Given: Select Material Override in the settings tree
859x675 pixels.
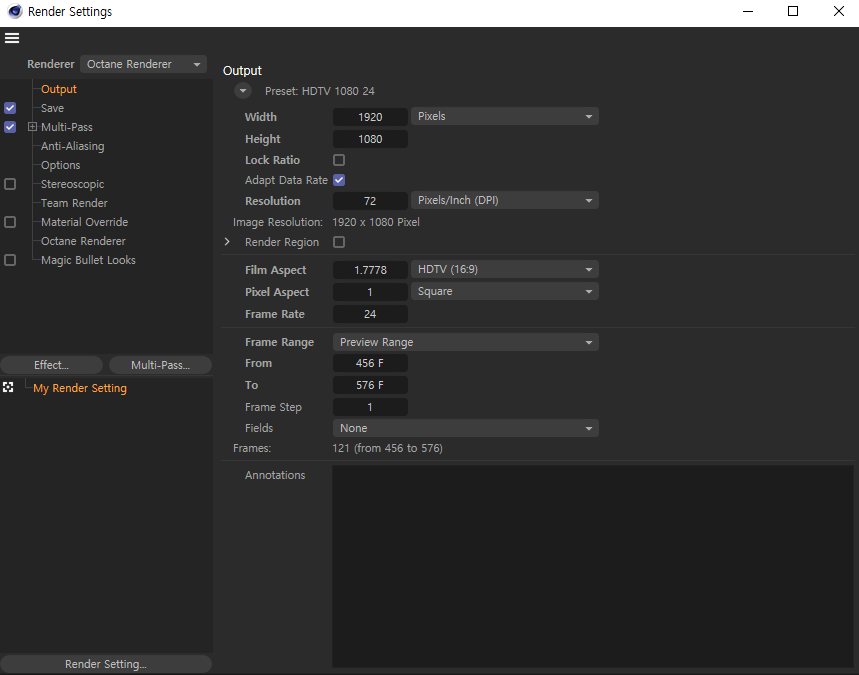Looking at the screenshot, I should pos(84,222).
